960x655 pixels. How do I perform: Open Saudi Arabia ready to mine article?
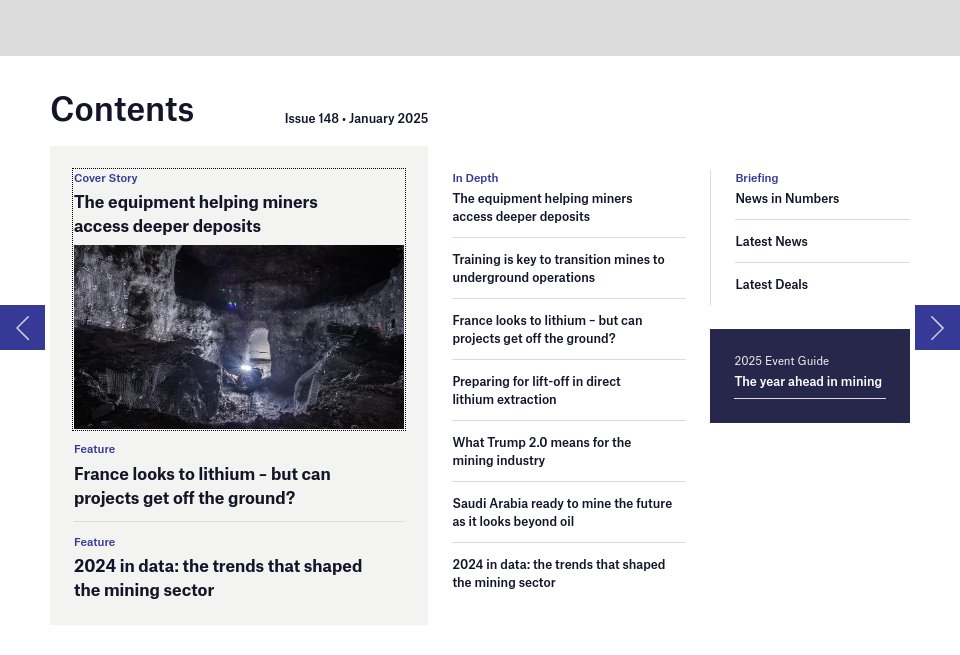coord(562,512)
